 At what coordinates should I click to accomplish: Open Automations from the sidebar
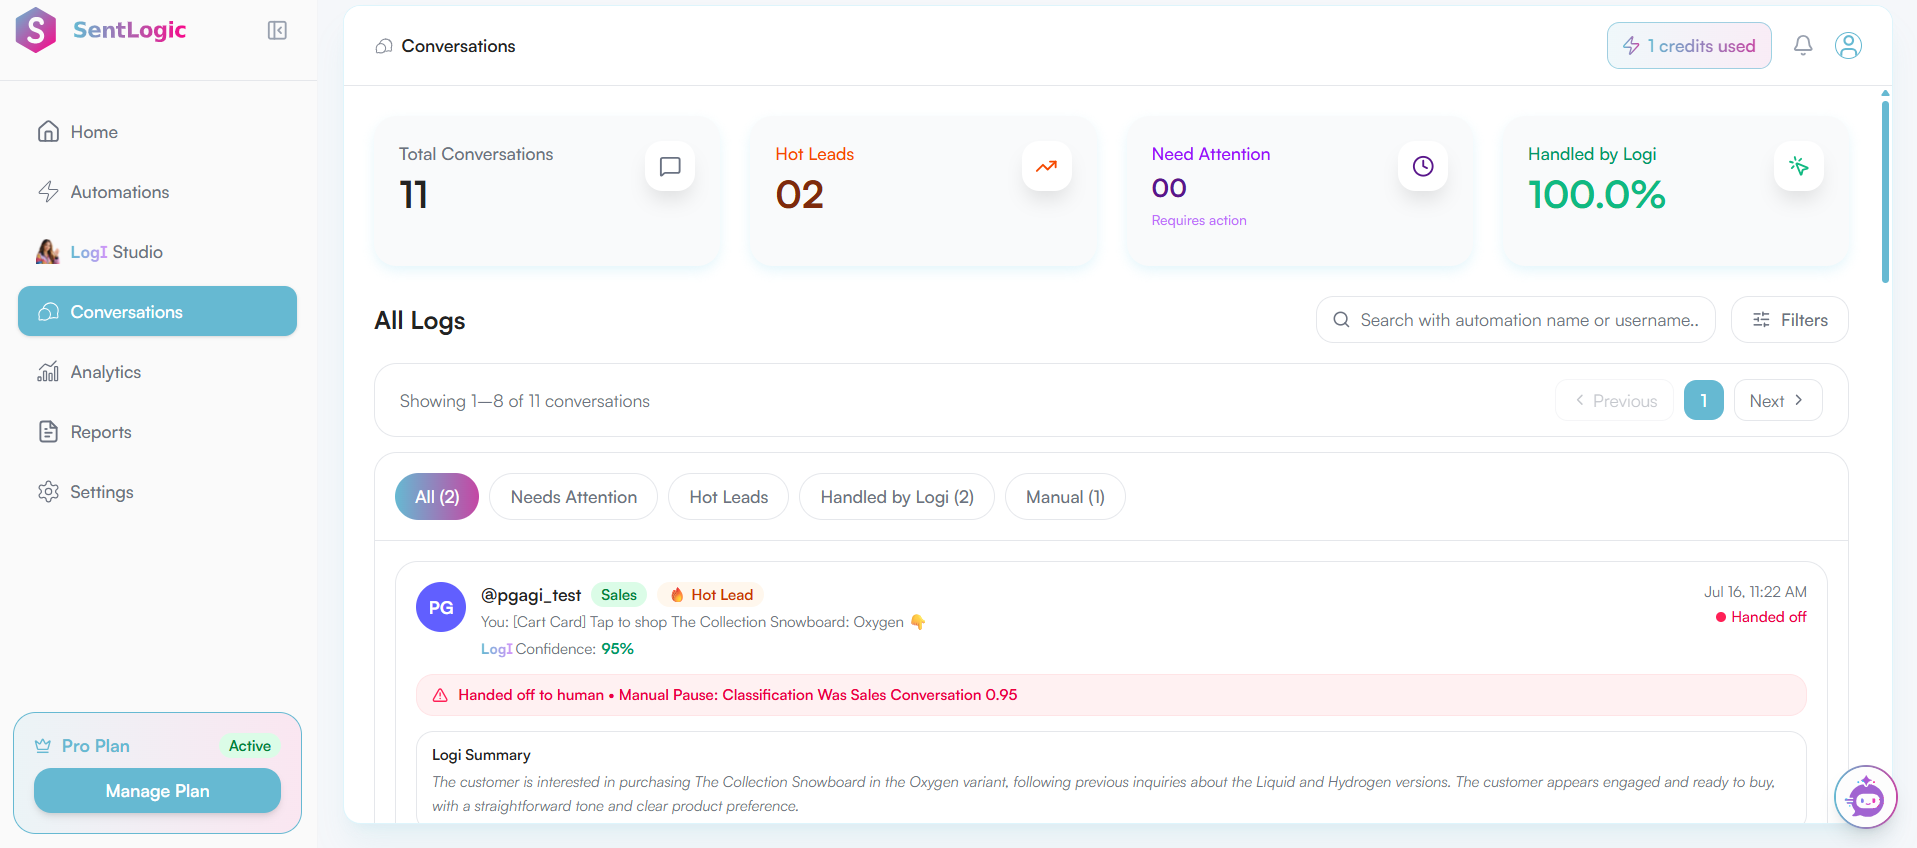pos(157,192)
